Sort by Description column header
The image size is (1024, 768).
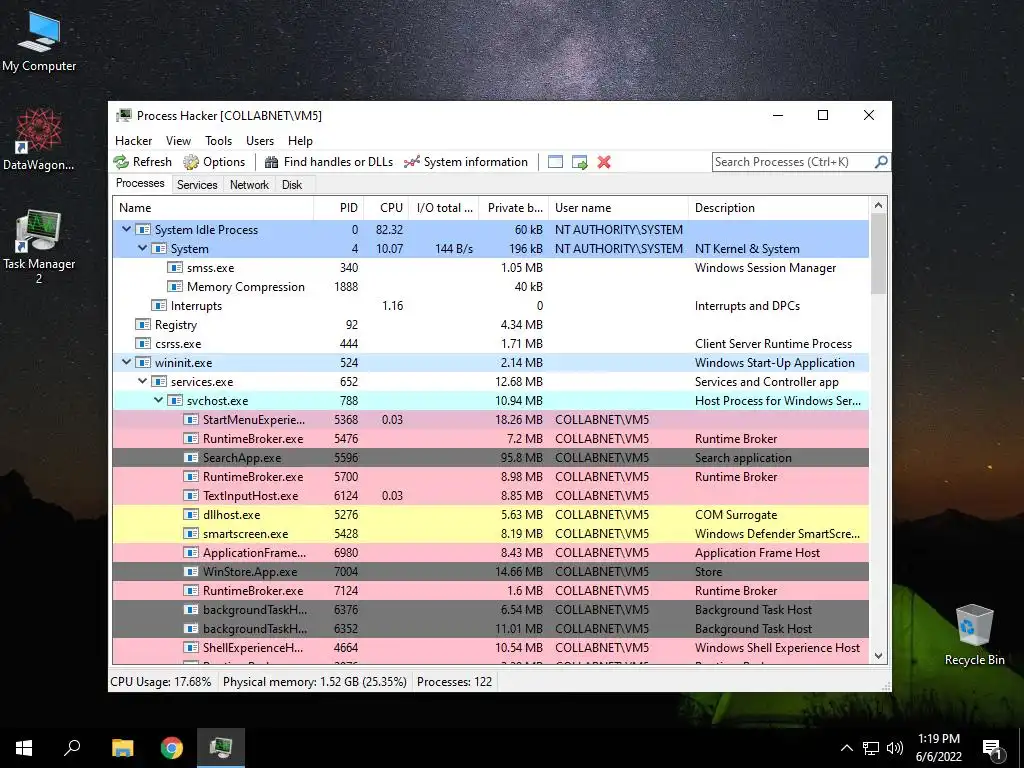point(779,208)
